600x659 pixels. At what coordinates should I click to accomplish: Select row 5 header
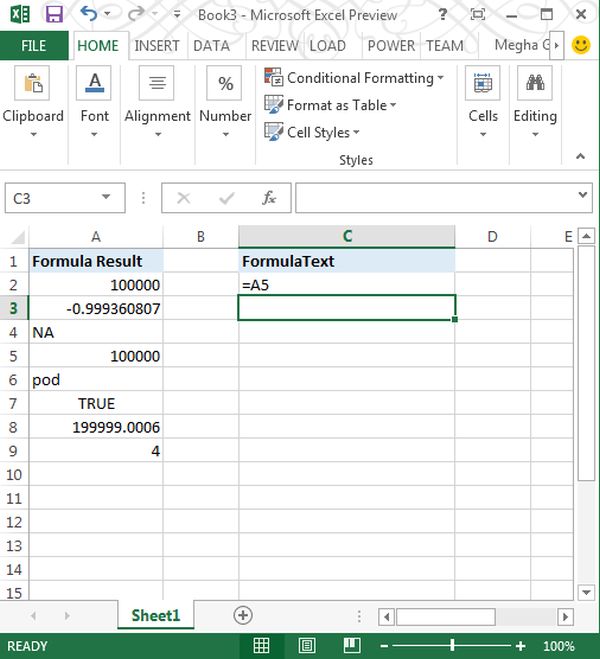tap(14, 356)
